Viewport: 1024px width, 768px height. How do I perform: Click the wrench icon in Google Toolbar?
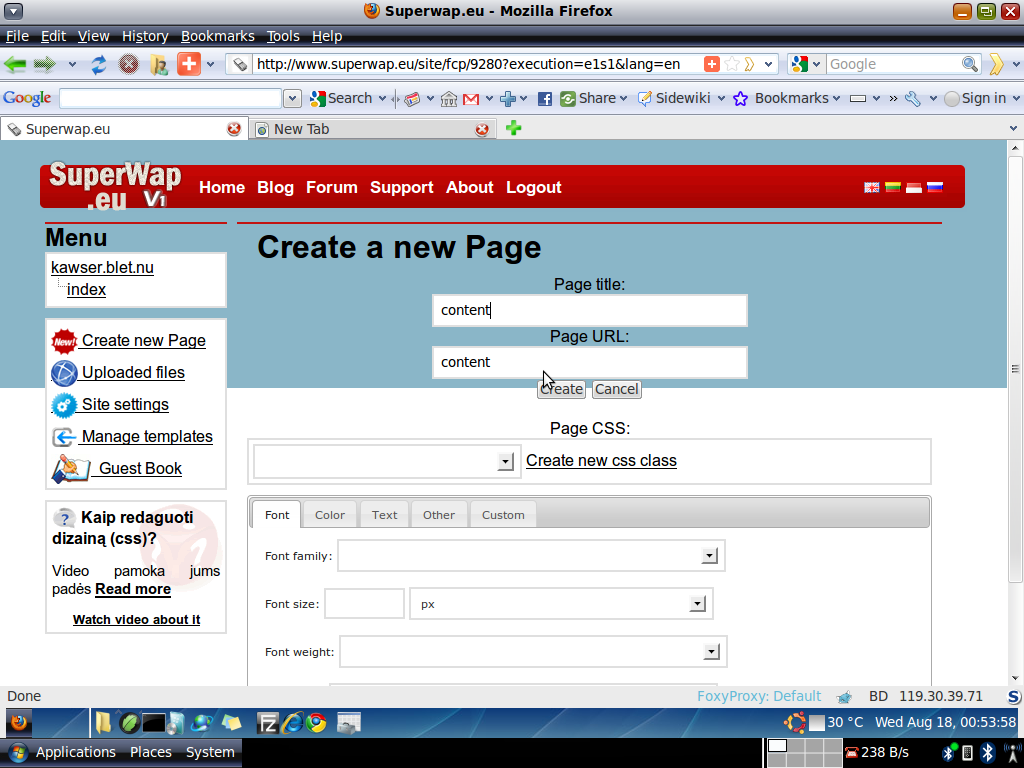click(913, 99)
